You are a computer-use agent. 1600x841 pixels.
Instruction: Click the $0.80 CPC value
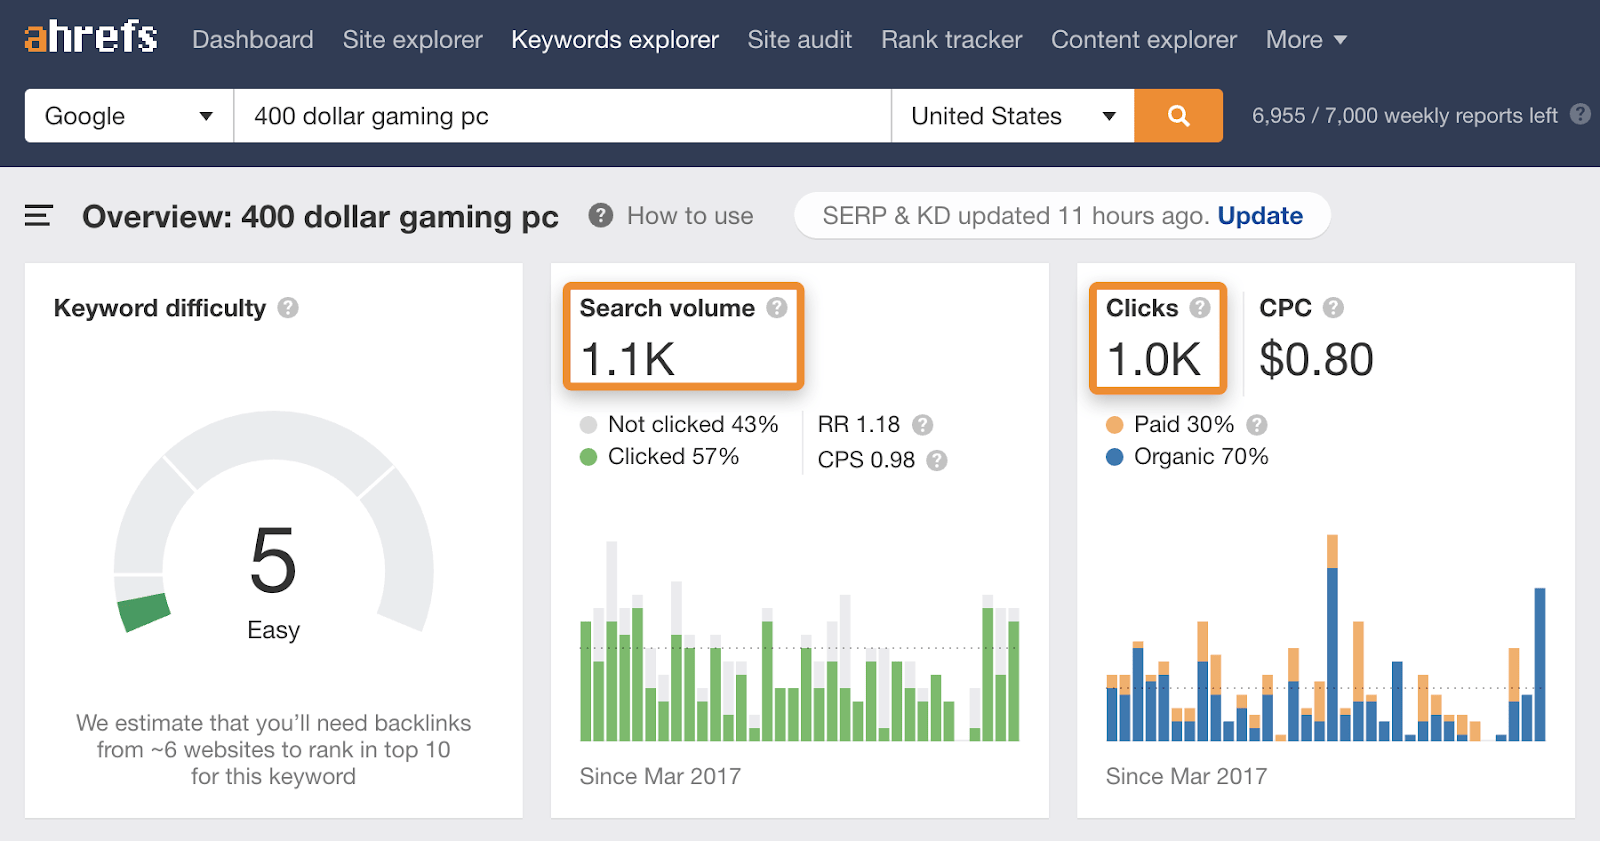[1316, 360]
